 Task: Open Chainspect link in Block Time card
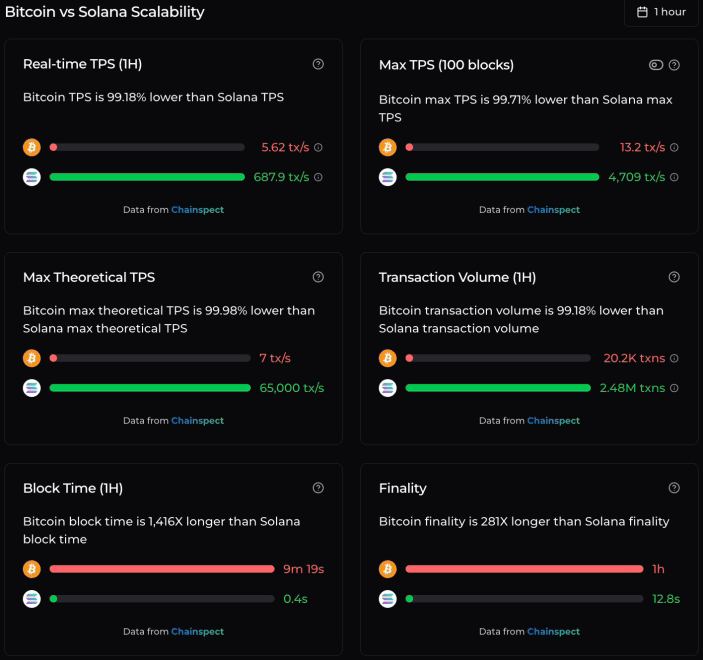(197, 632)
